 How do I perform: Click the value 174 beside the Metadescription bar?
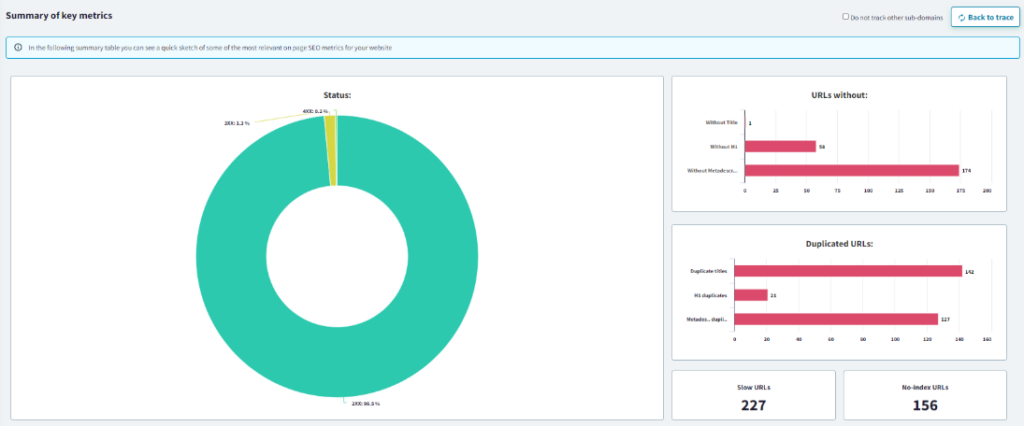point(967,171)
